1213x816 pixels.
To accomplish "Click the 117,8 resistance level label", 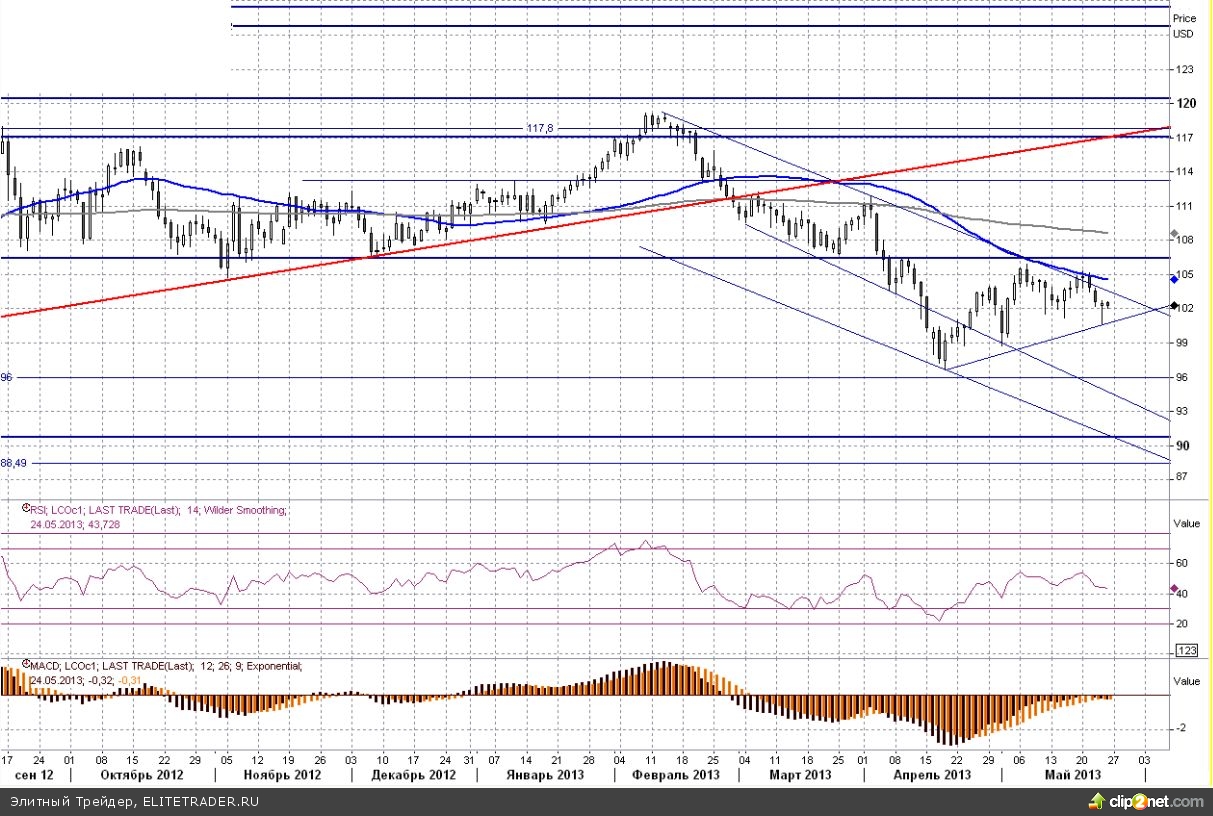I will point(540,128).
